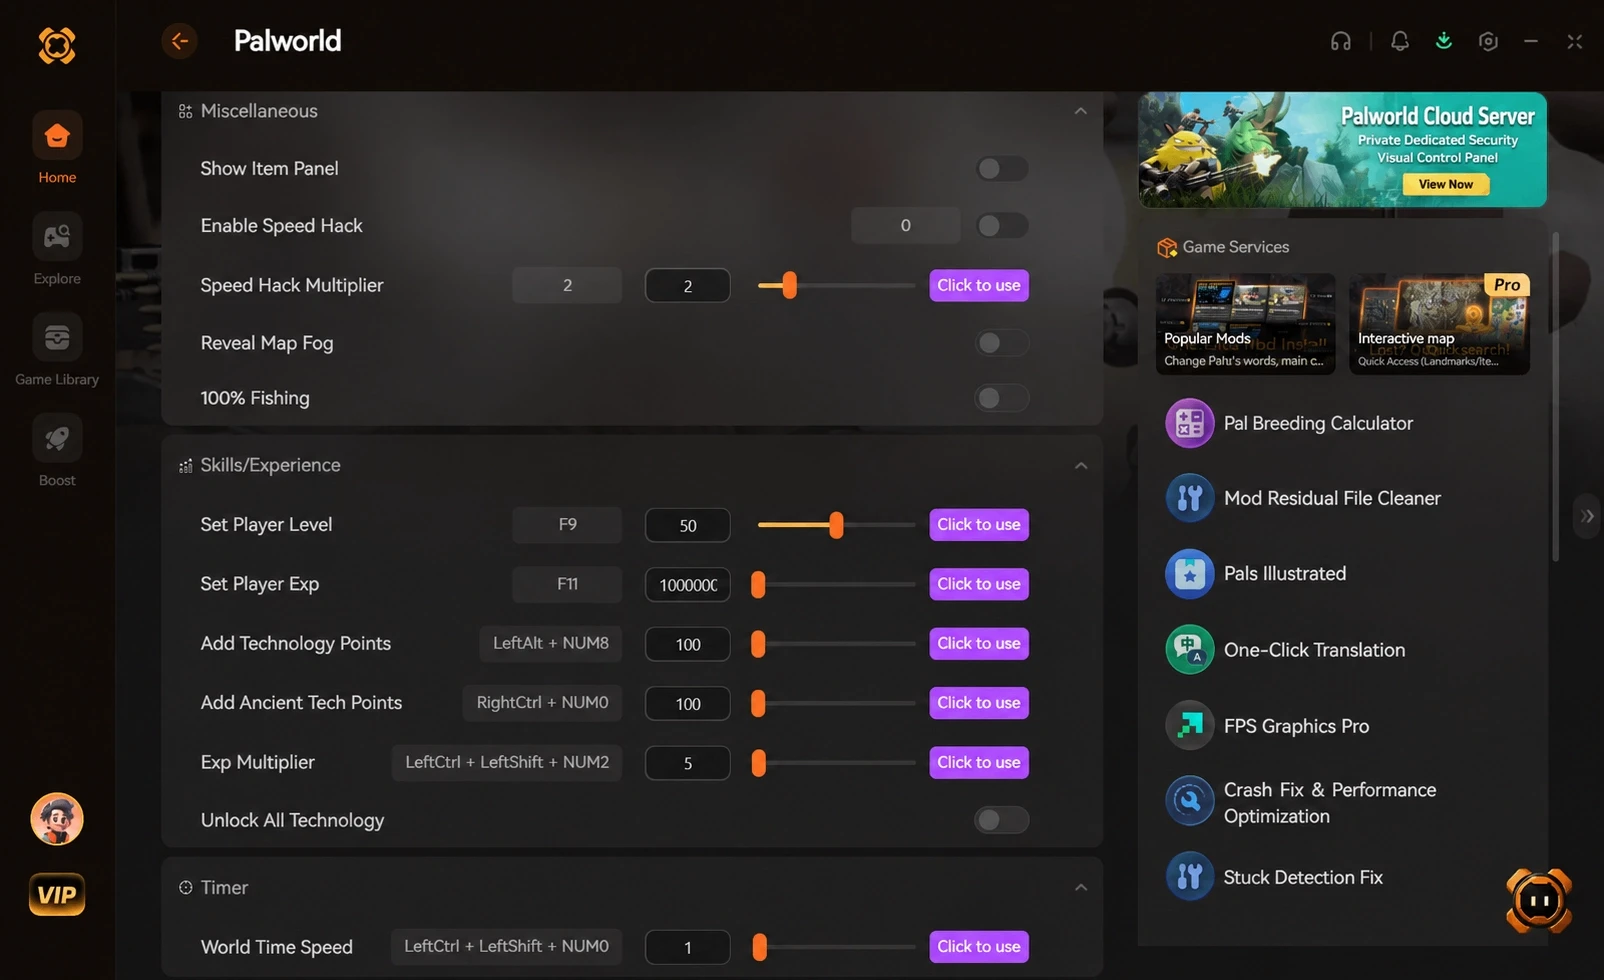Click to use Add Technology Points
The image size is (1604, 980).
(979, 644)
